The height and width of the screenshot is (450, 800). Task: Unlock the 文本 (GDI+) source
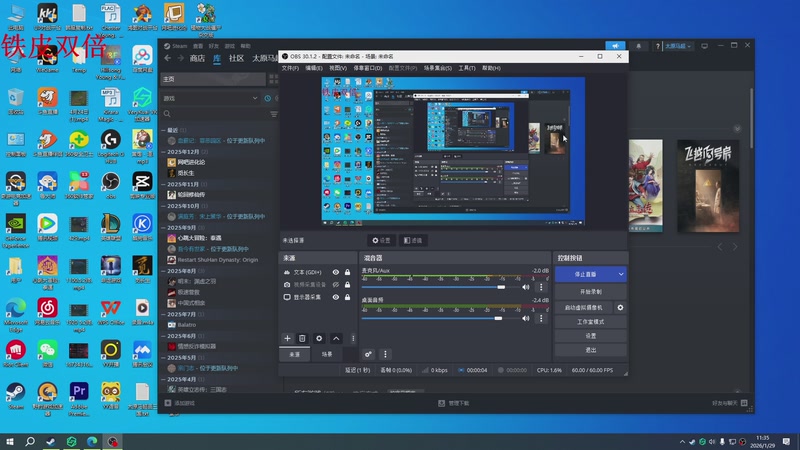347,272
